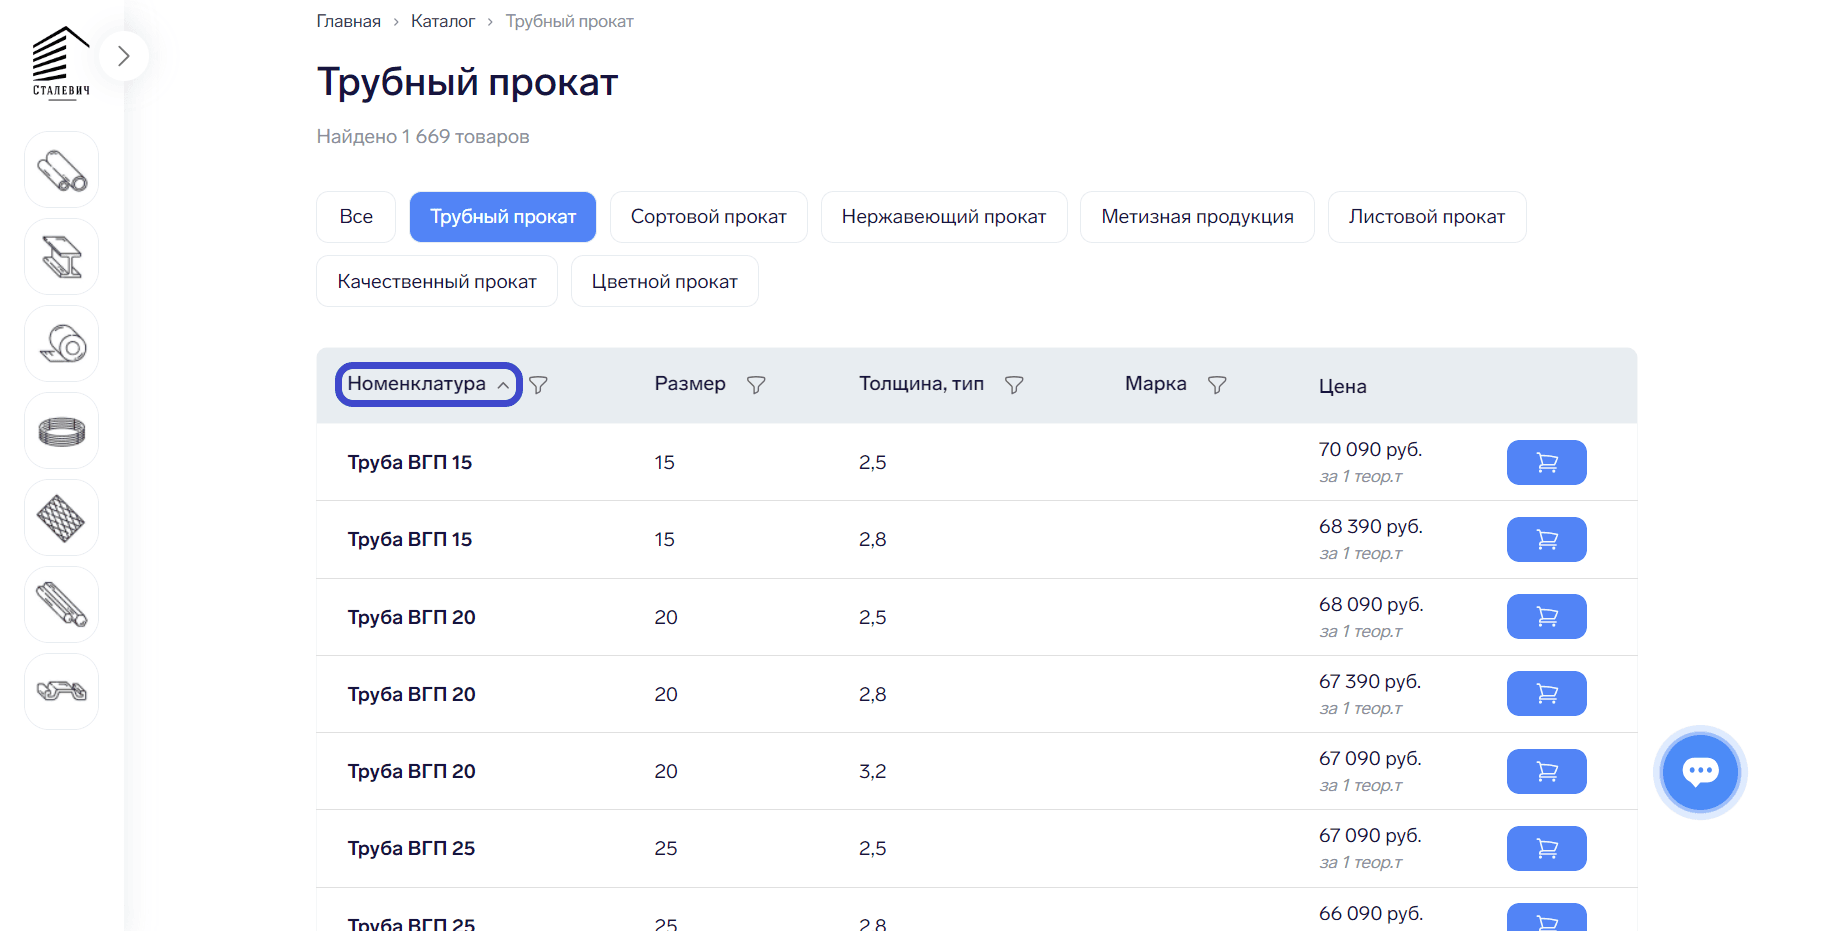Open the chat support bubble
This screenshot has width=1834, height=931.
click(1700, 772)
